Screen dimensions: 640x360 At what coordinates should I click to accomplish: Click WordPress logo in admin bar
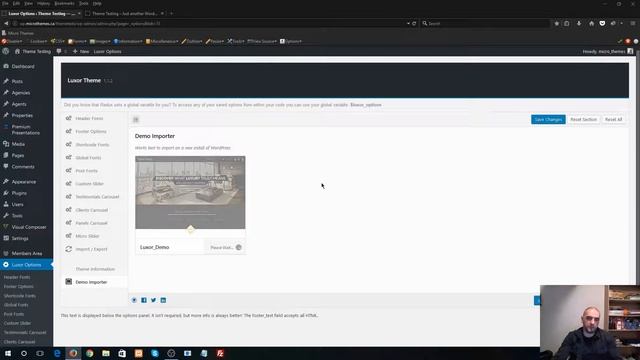[6, 51]
